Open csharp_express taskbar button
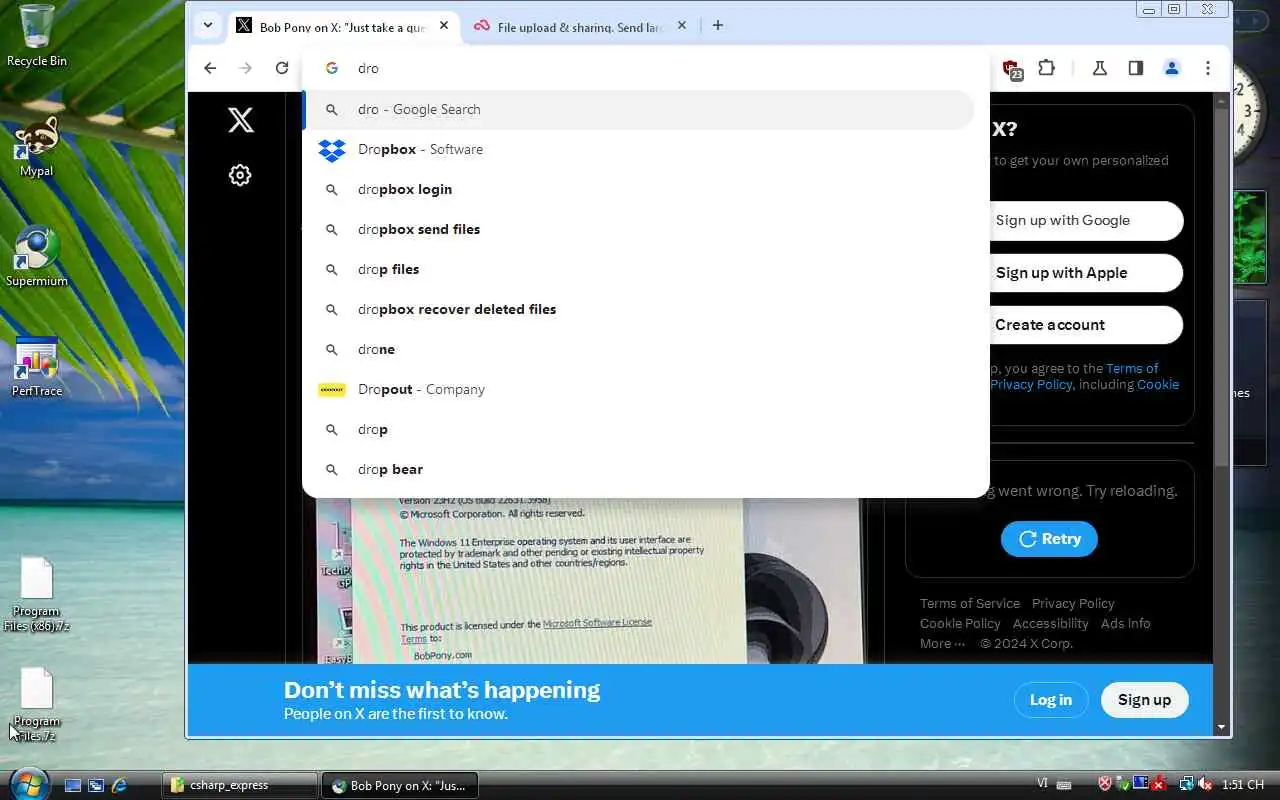Image resolution: width=1280 pixels, height=800 pixels. click(x=239, y=785)
